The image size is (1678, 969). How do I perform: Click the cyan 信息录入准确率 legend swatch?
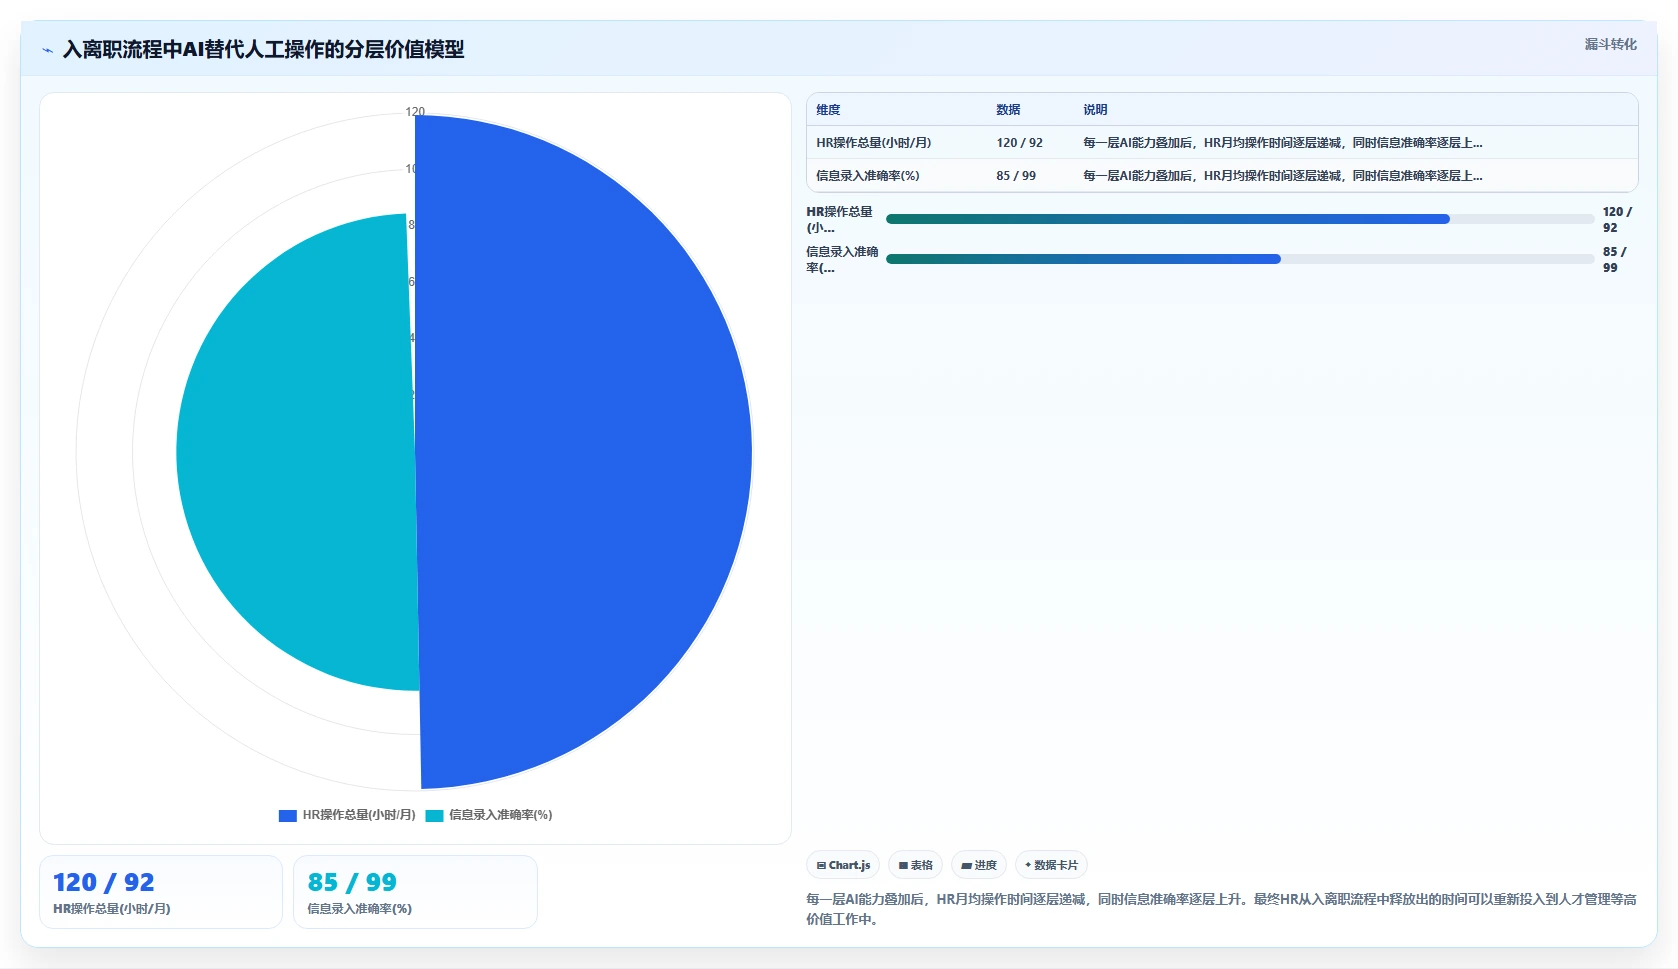(x=434, y=816)
